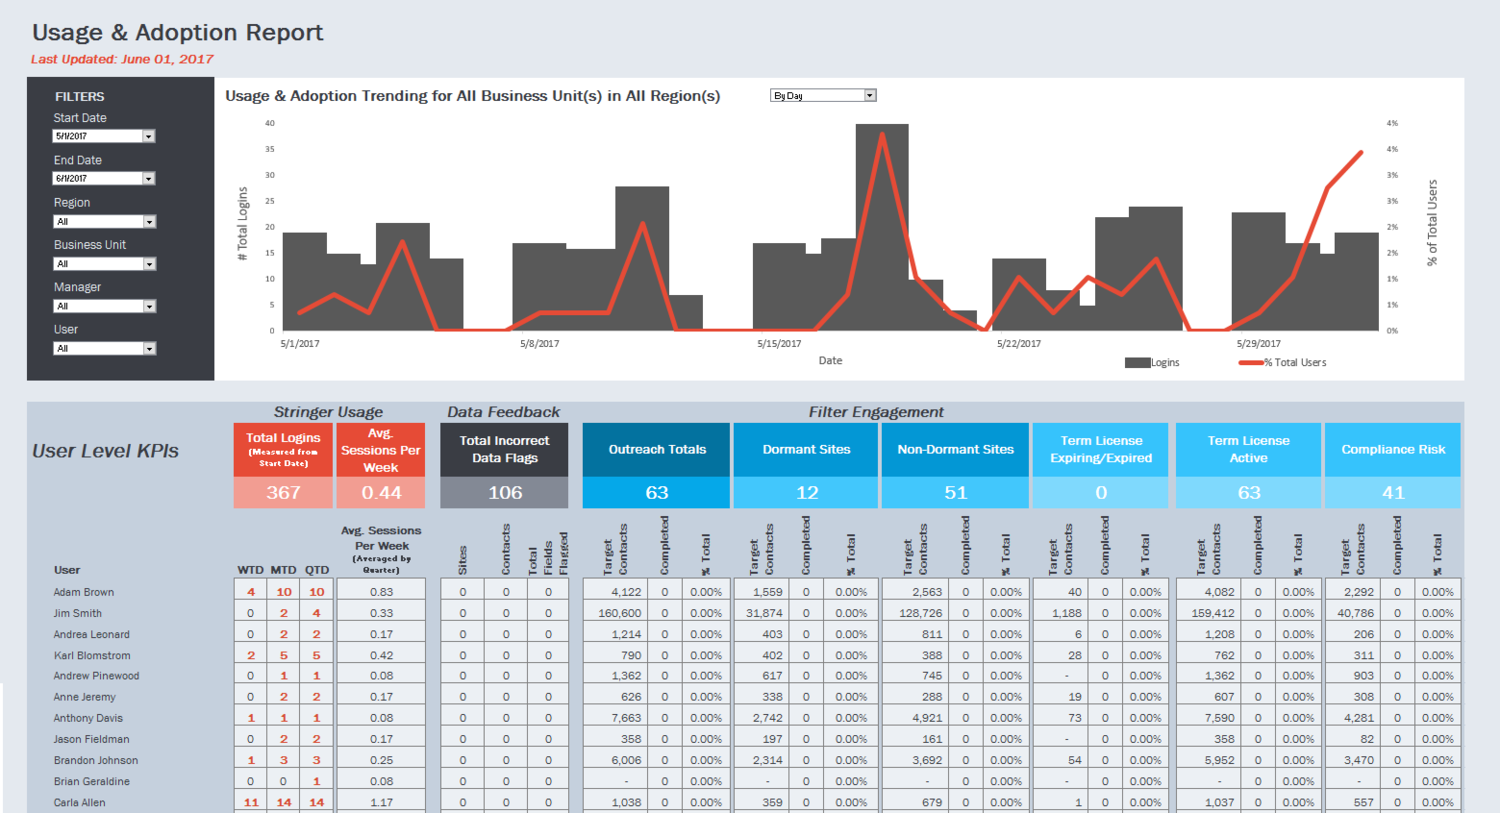1500x813 pixels.
Task: Click the Logins legend gray swatch
Action: click(x=1137, y=363)
